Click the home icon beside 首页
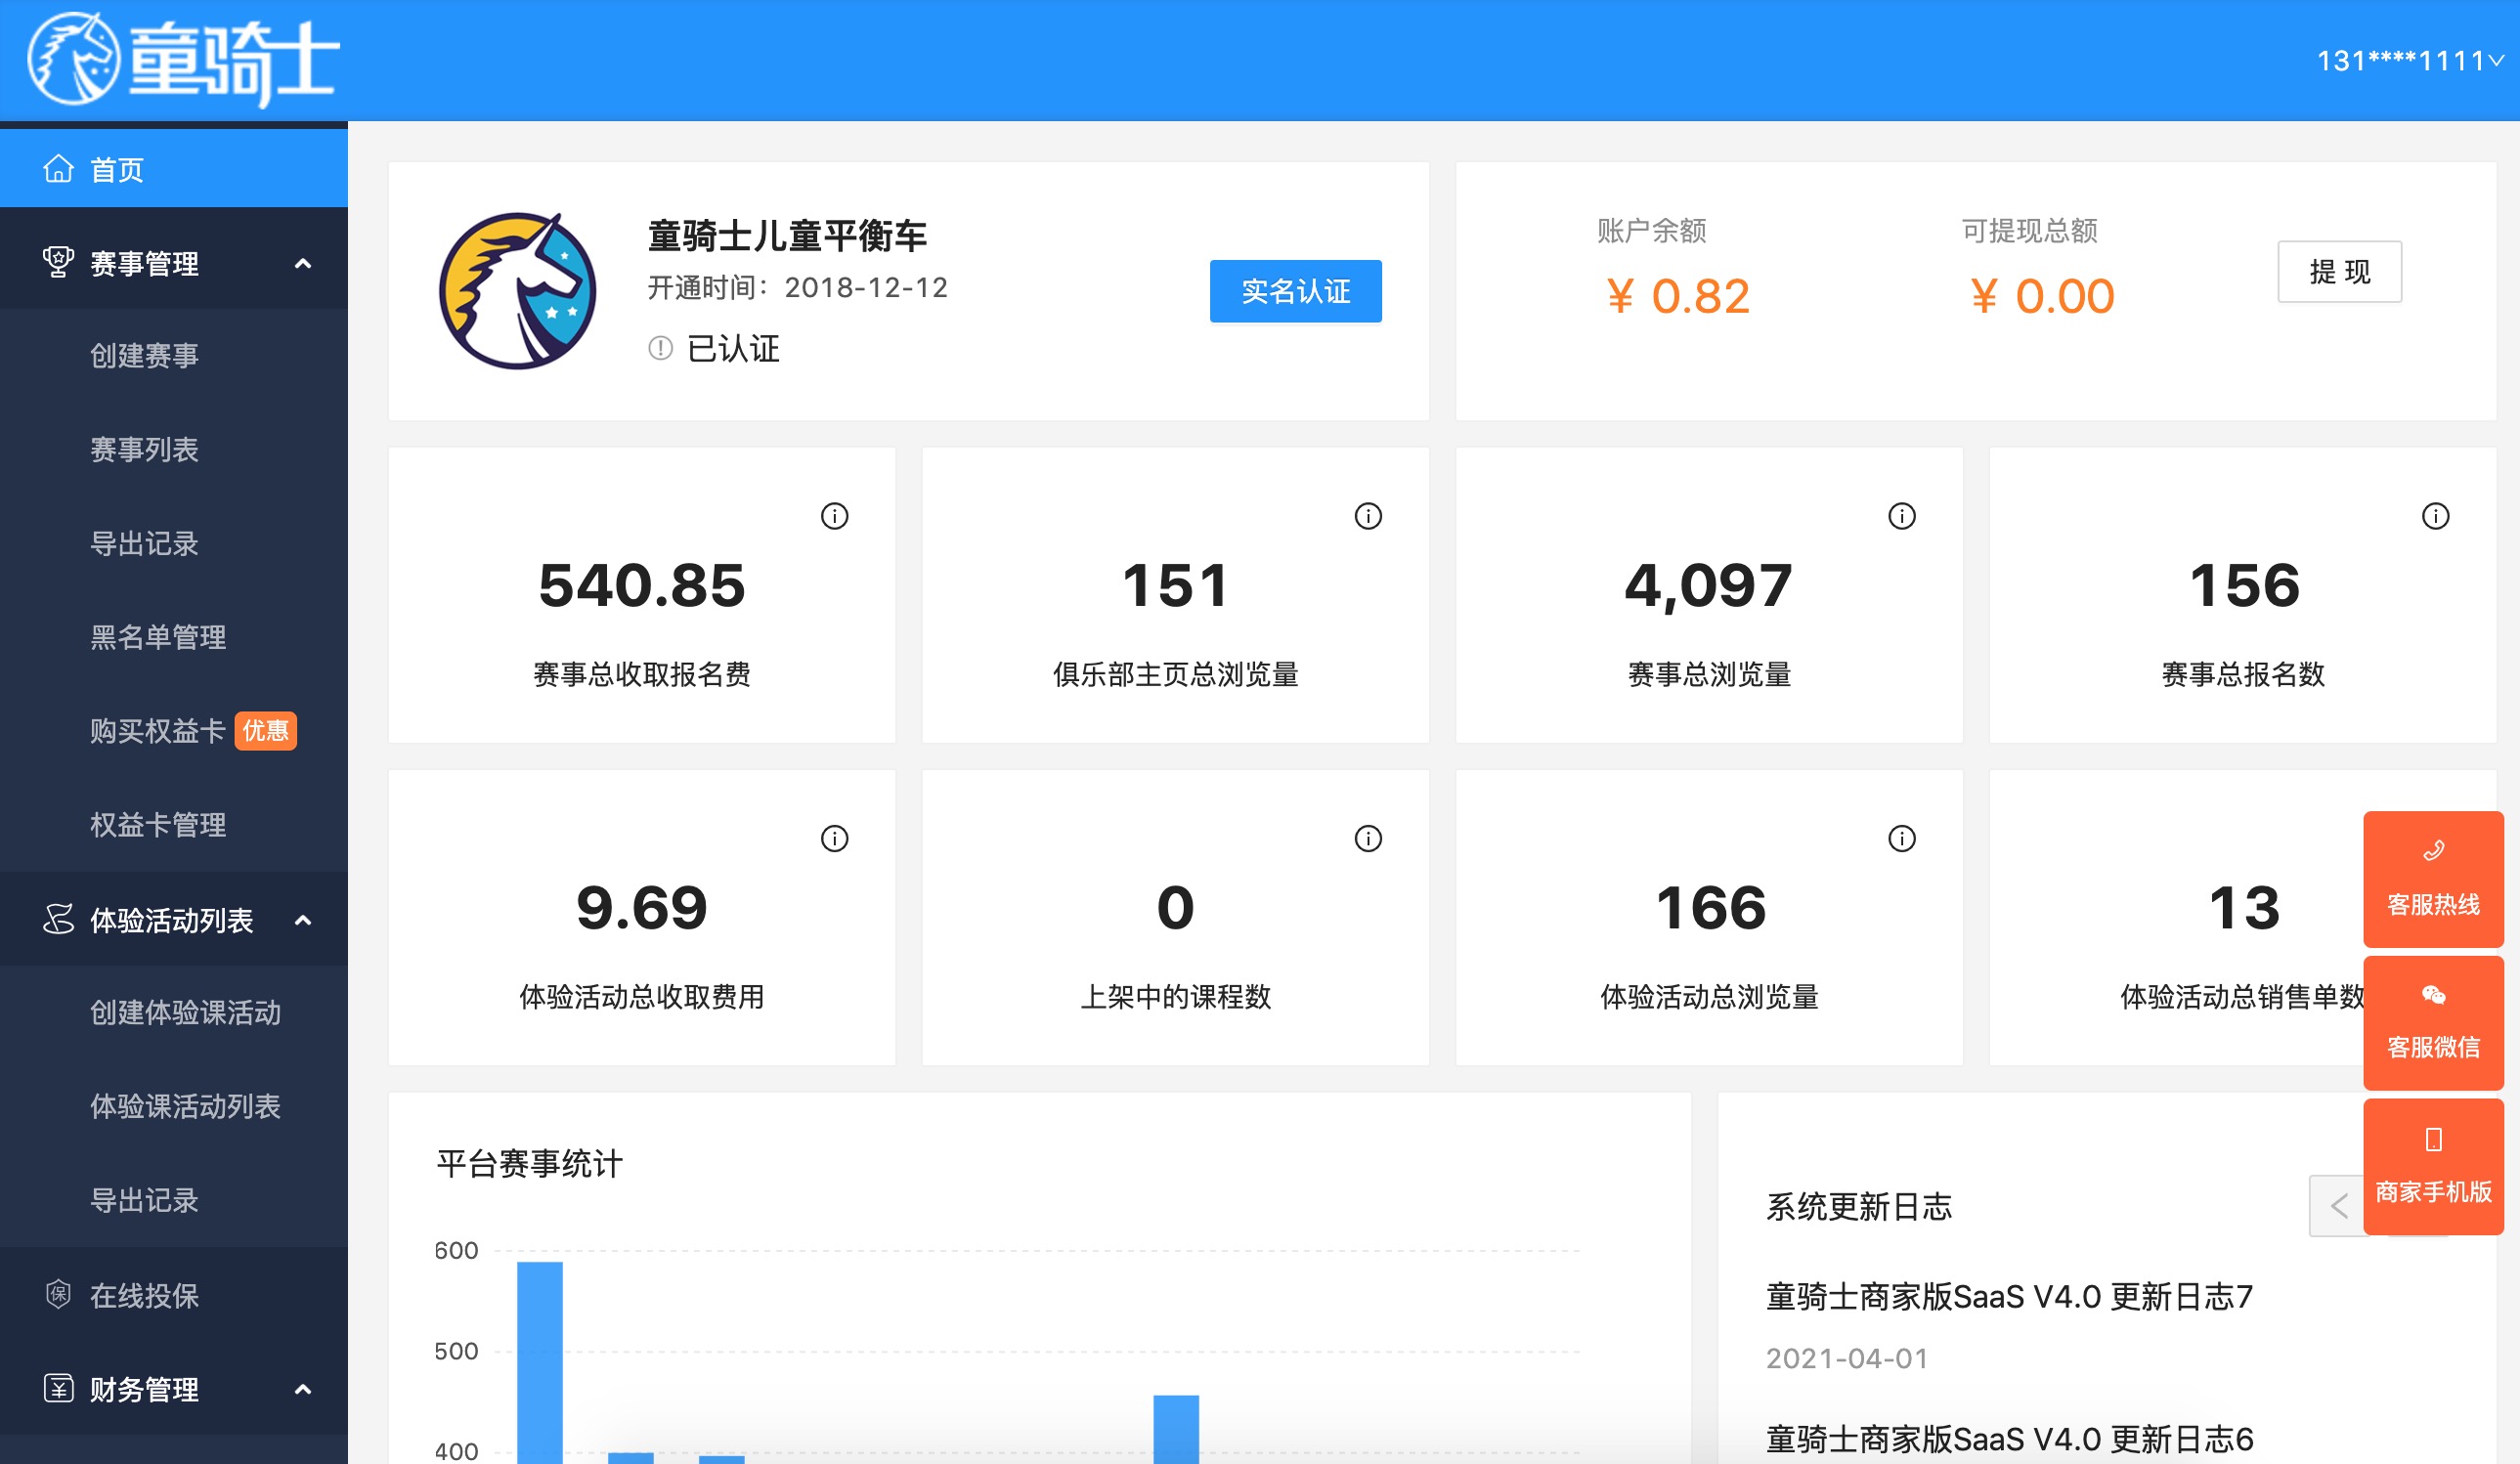 58,169
